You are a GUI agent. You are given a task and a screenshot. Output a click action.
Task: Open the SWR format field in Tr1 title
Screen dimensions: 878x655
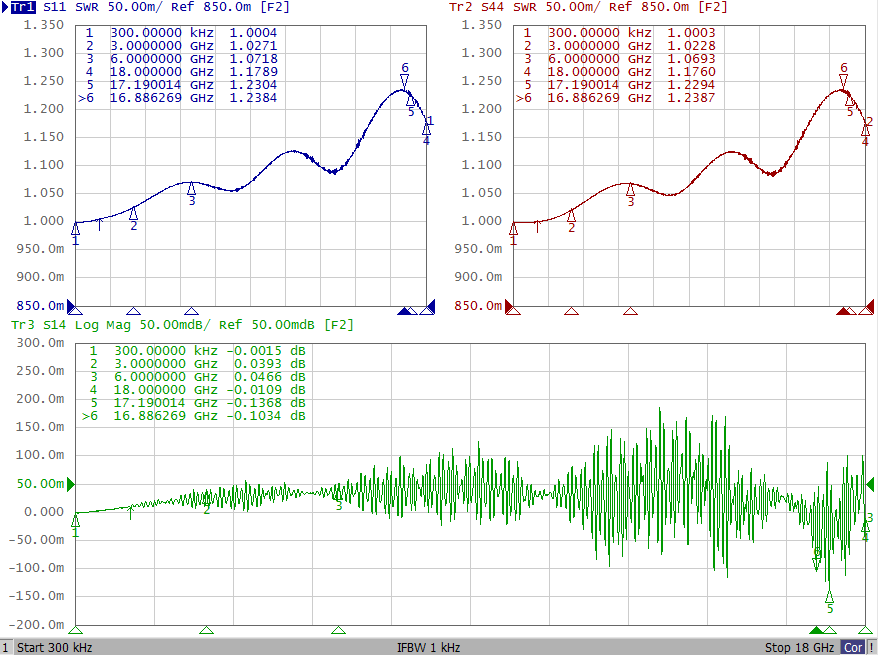click(x=89, y=7)
